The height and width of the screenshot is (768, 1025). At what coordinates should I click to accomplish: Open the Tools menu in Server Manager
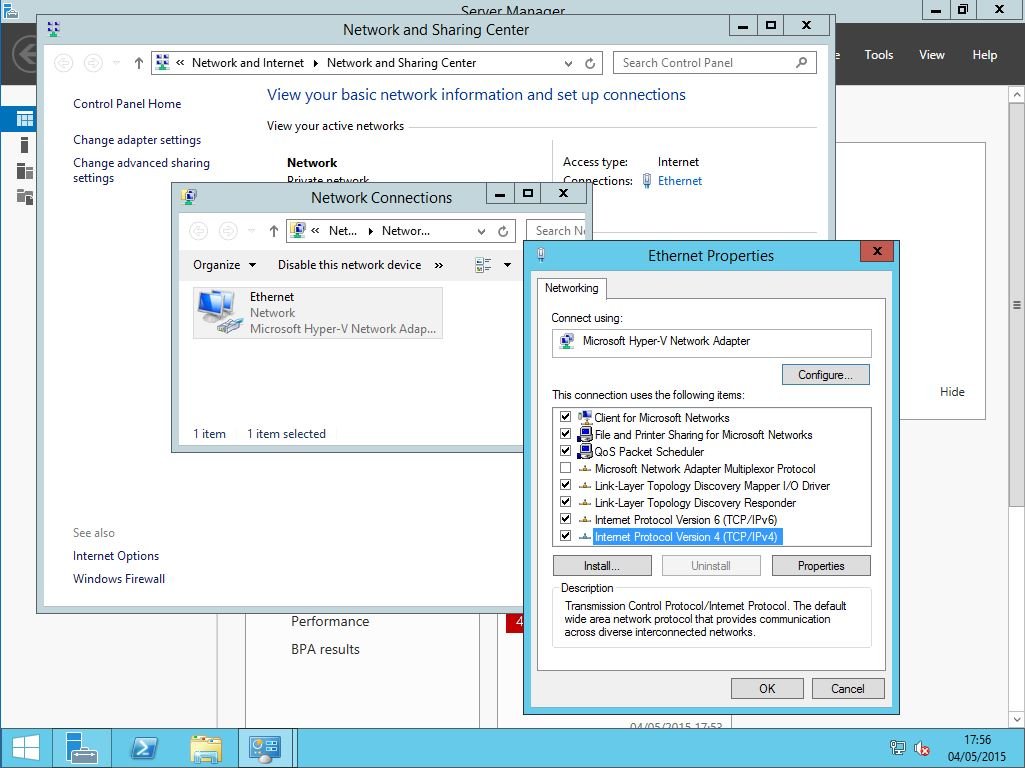pyautogui.click(x=879, y=55)
